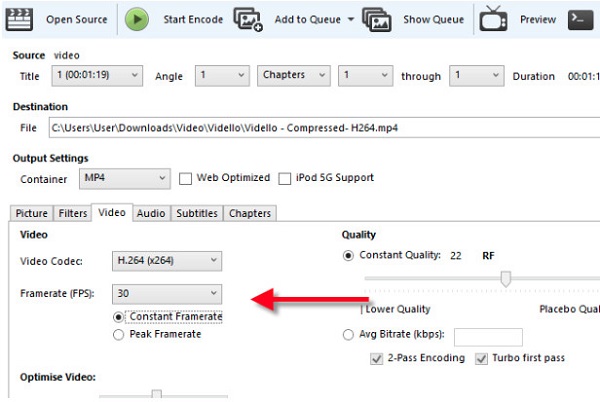Click the Constant Quality slider handle
The width and height of the screenshot is (600, 402).
[x=506, y=279]
